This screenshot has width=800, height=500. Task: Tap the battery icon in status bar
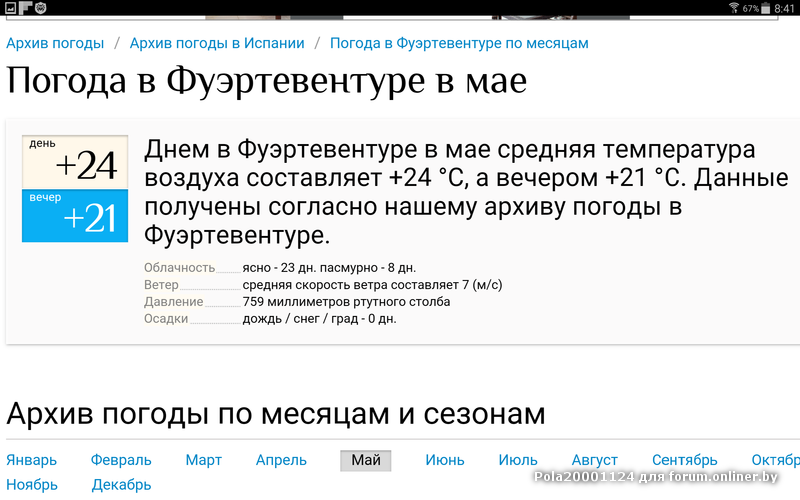pos(765,8)
